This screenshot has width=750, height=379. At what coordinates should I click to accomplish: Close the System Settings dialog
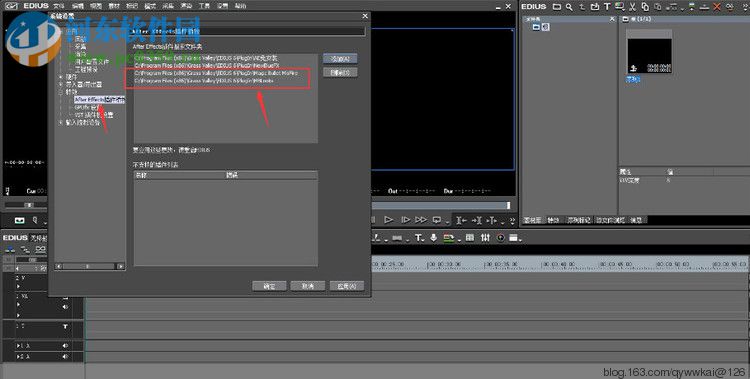pos(365,16)
